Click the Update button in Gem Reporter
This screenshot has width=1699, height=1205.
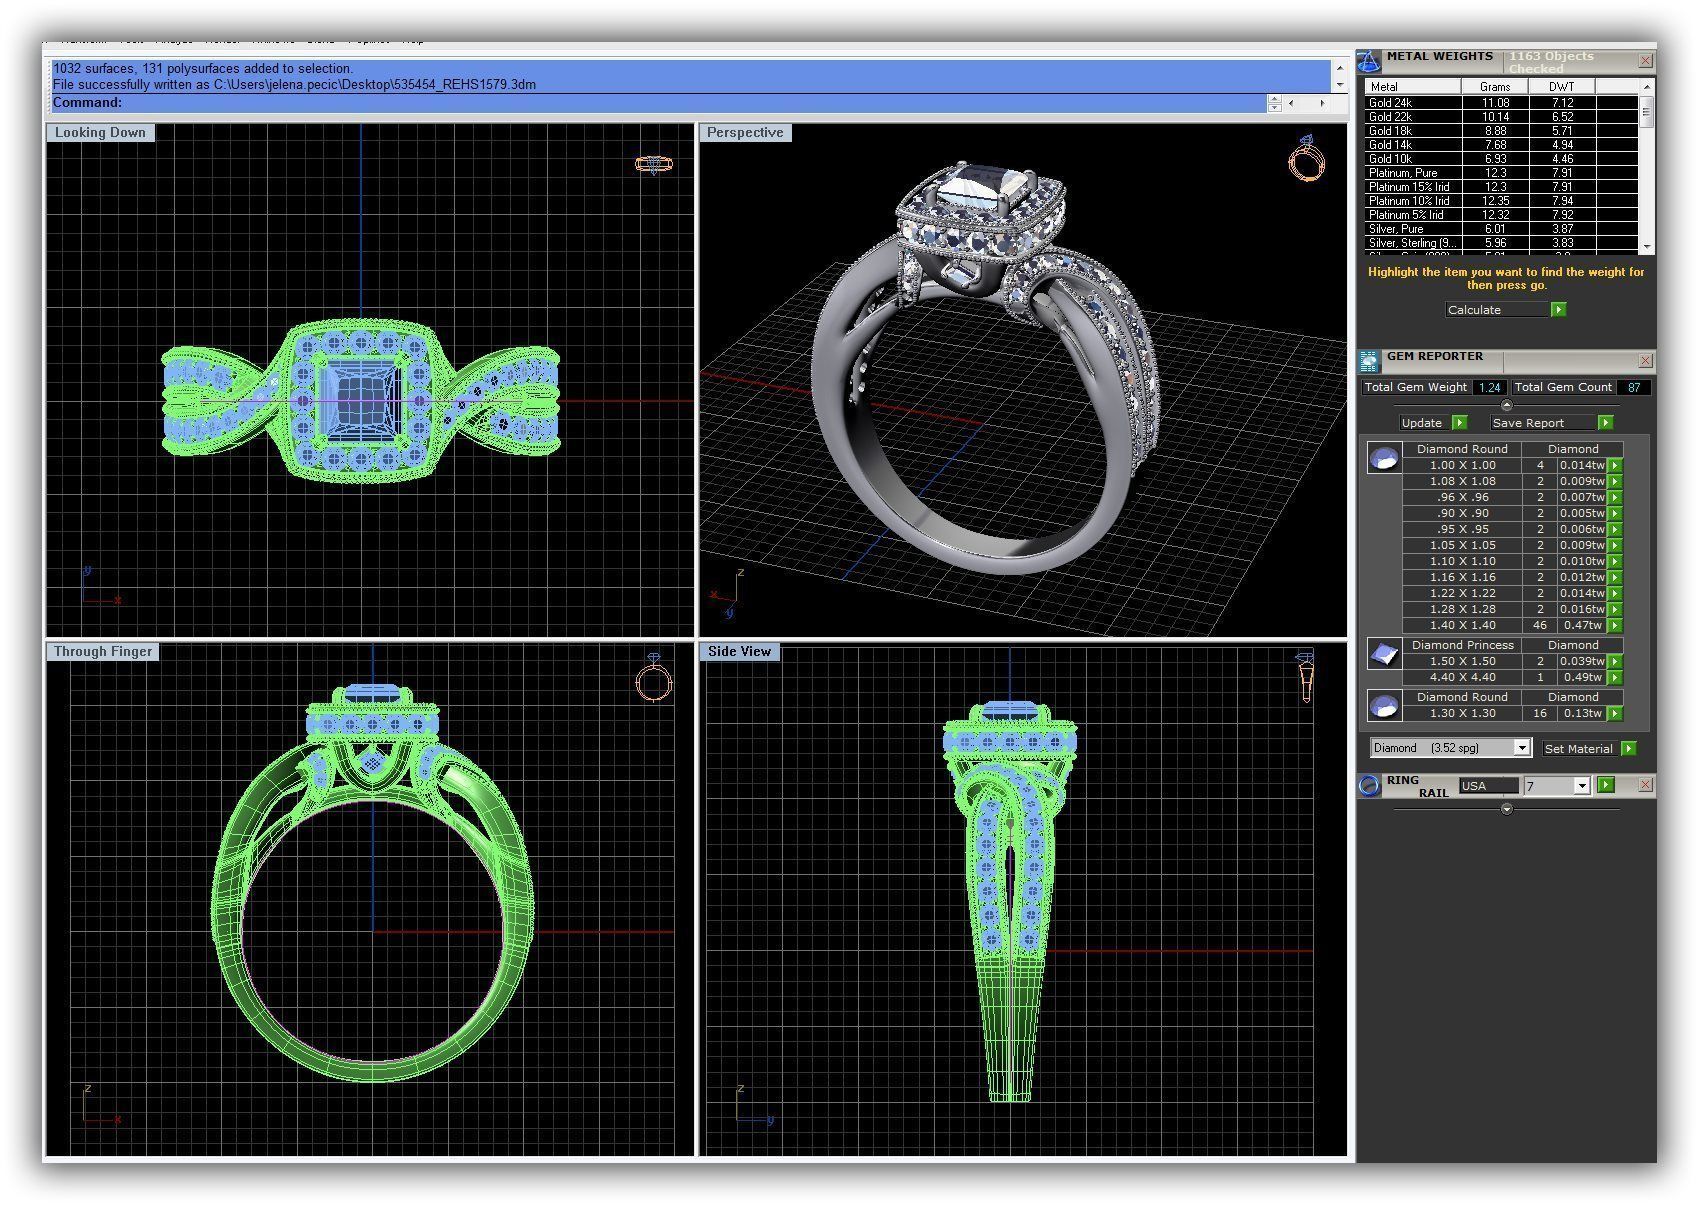click(x=1424, y=423)
